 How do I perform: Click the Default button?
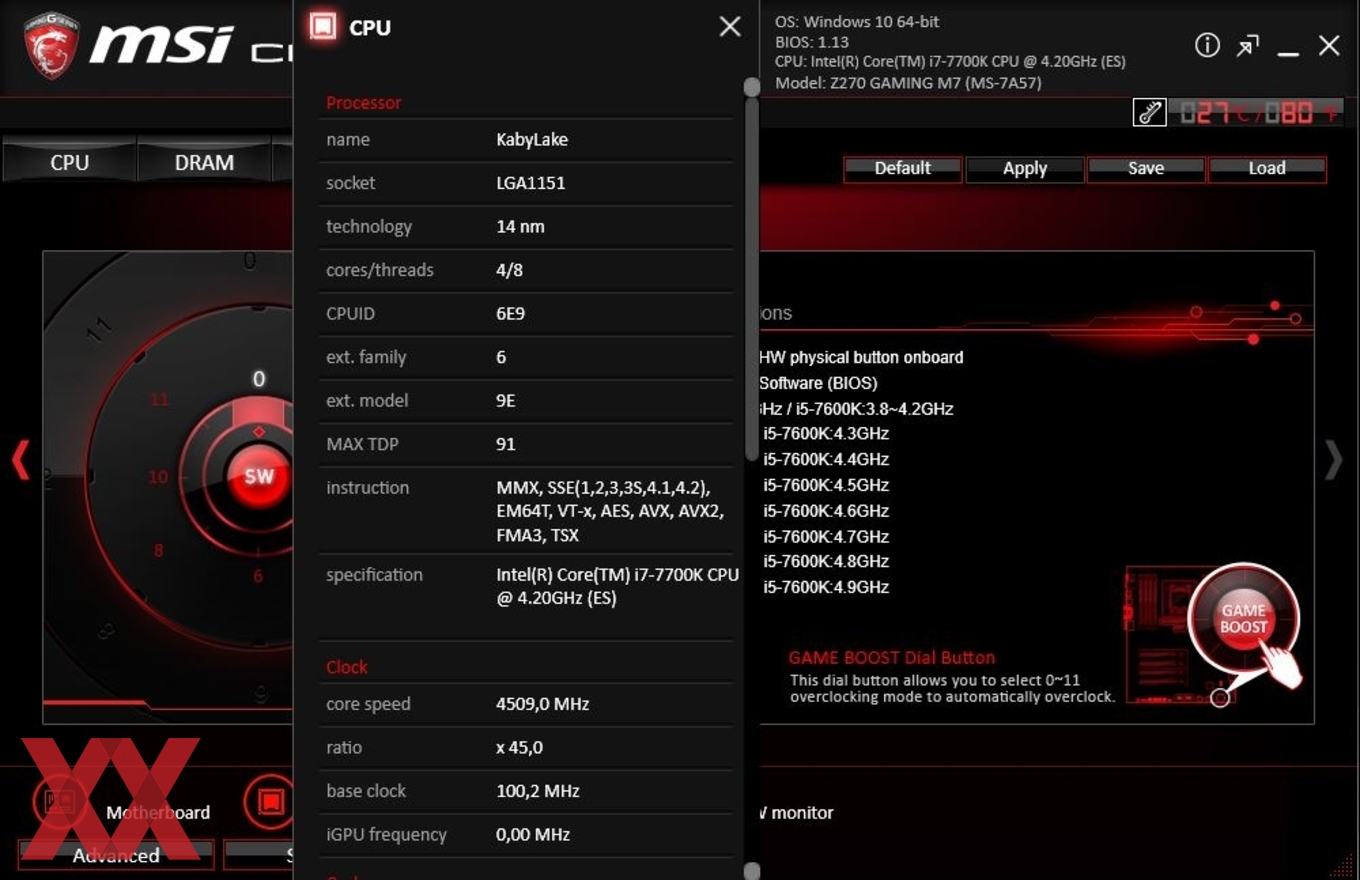pyautogui.click(x=903, y=169)
